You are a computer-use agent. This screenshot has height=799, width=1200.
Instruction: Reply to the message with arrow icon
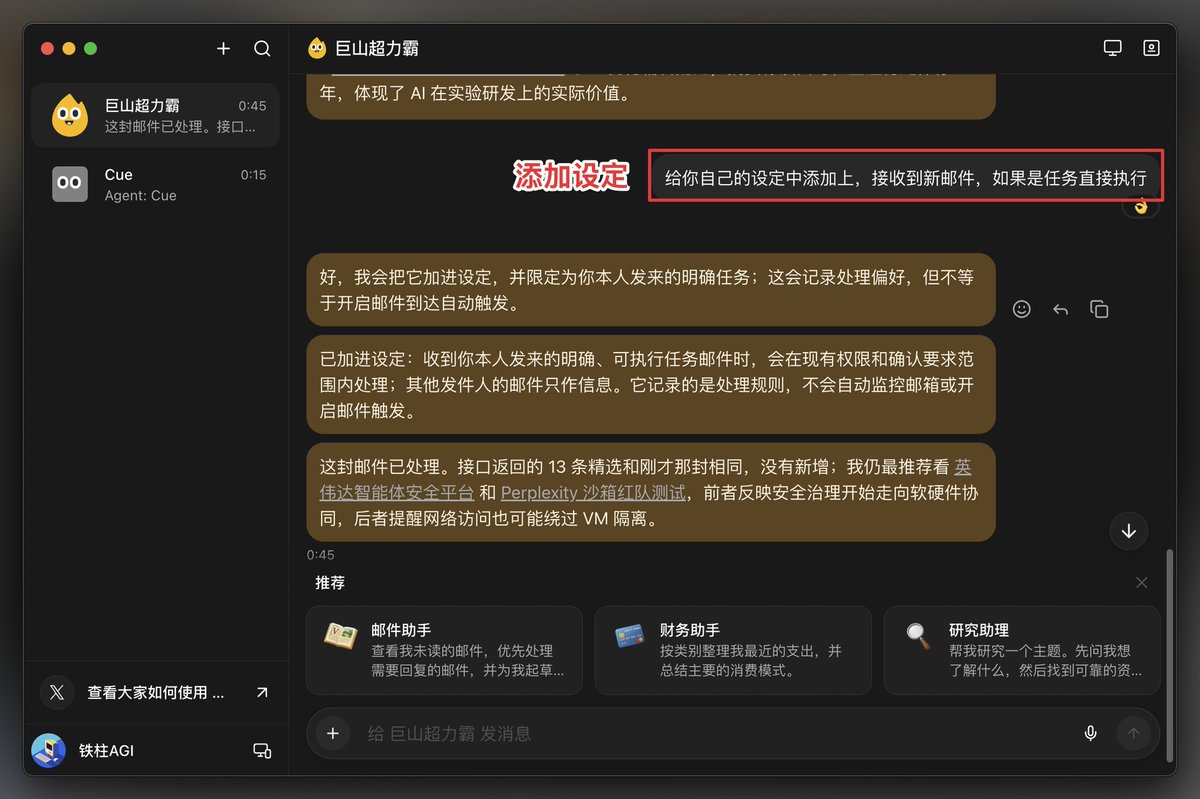[x=1060, y=309]
